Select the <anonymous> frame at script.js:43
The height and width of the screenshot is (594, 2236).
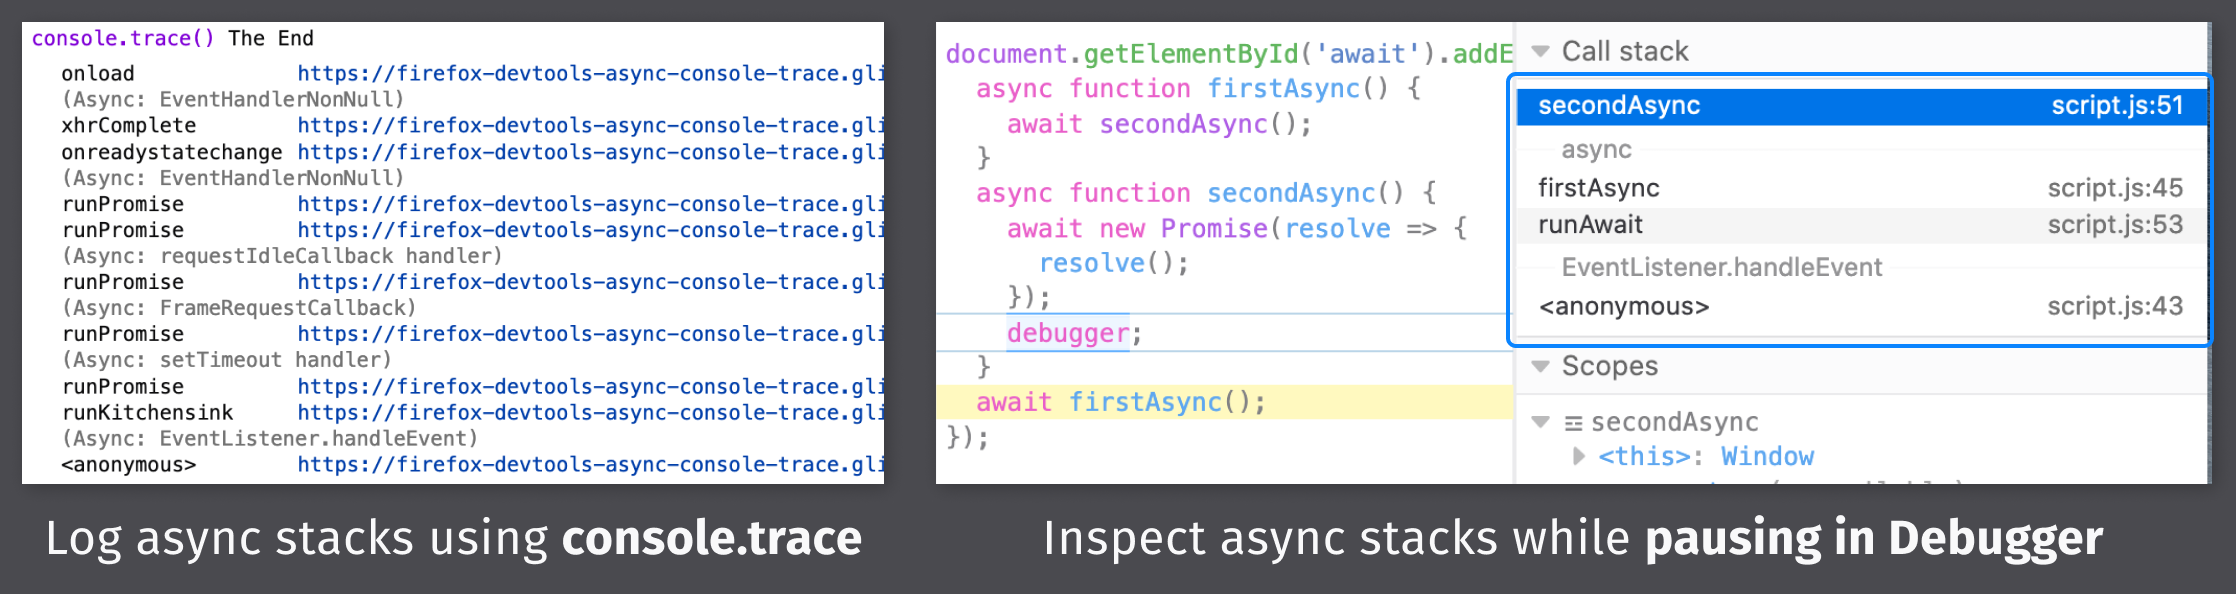point(1862,307)
